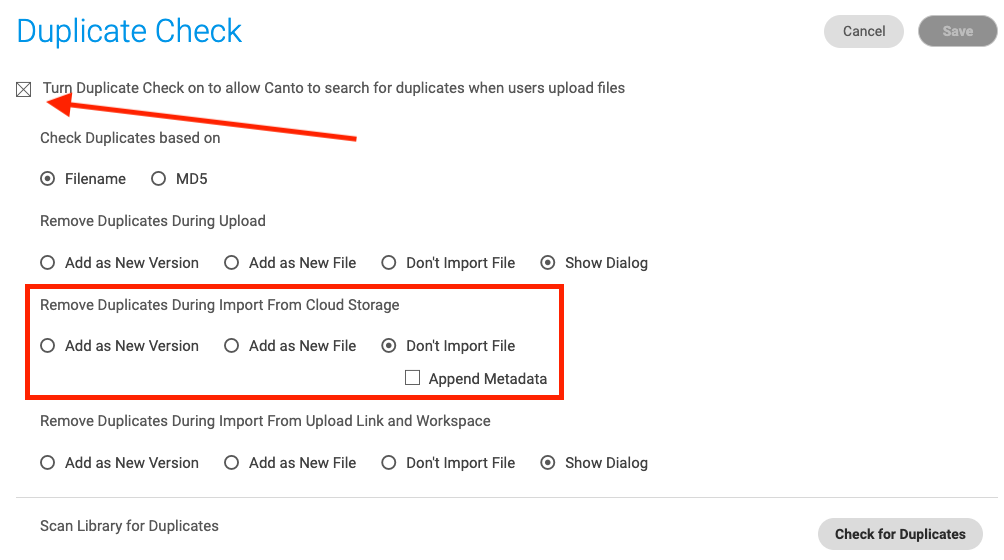Click the Save button
The height and width of the screenshot is (560, 1004).
point(957,31)
